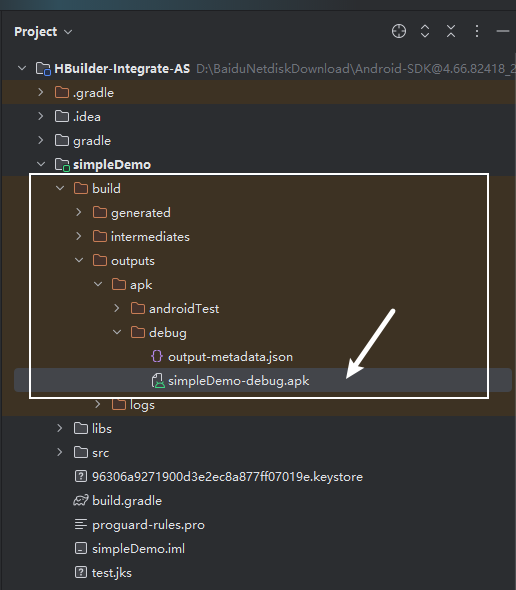Click the debug folder icon
Viewport: 516px width, 590px height.
pyautogui.click(x=138, y=333)
